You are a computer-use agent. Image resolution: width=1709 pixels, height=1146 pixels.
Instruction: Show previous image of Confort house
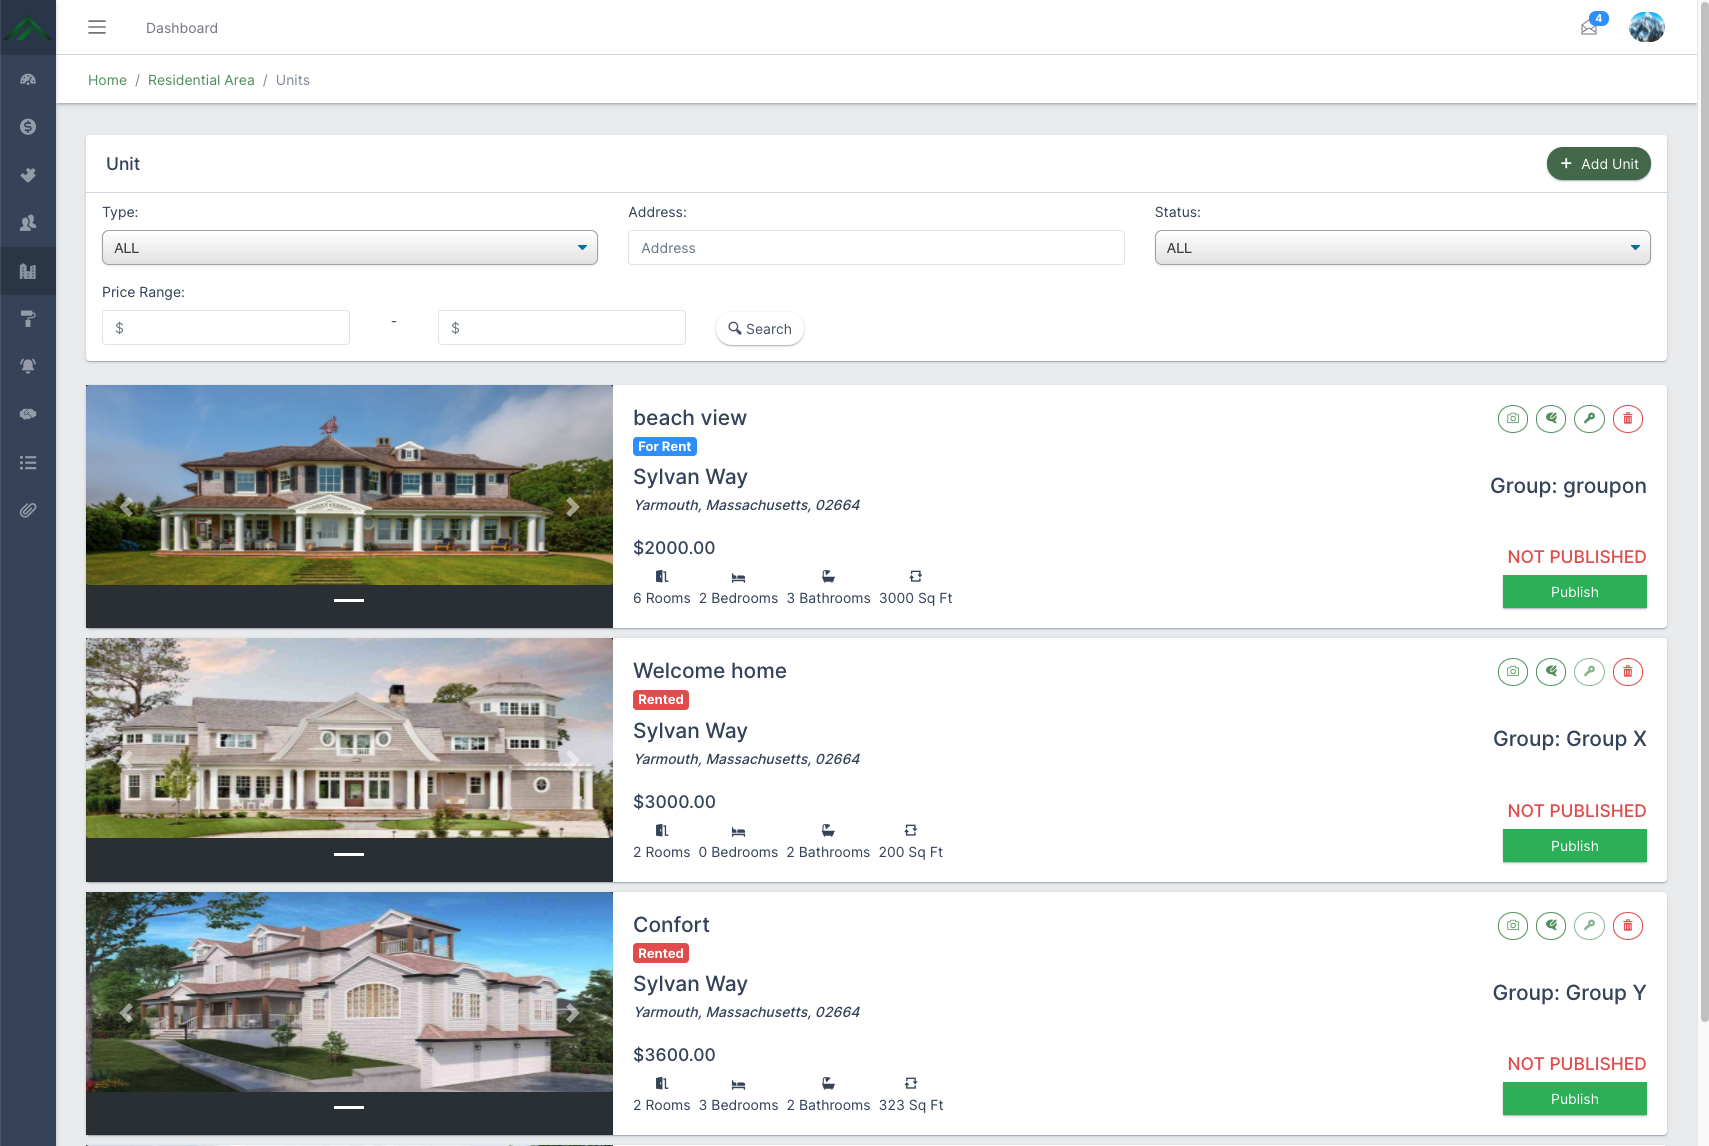126,1013
